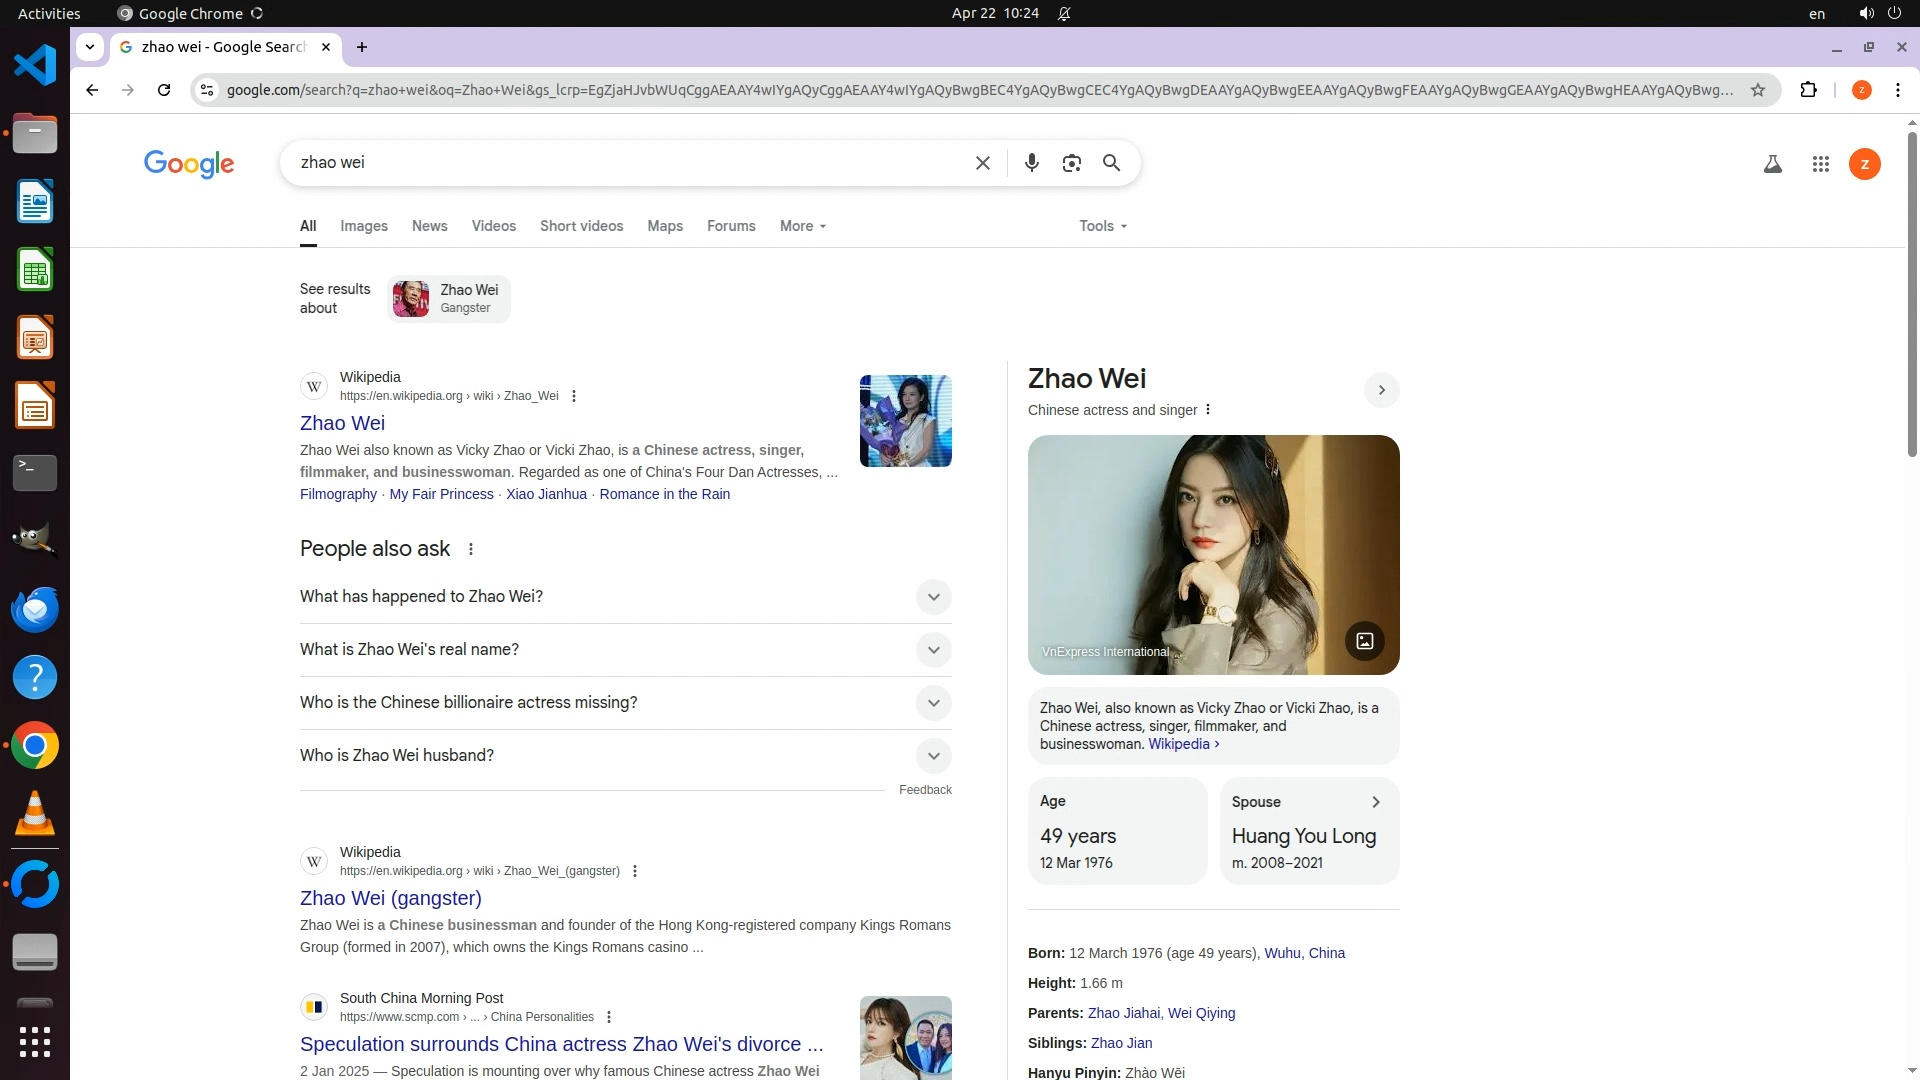
Task: Click the voice search microphone icon
Action: point(1031,163)
